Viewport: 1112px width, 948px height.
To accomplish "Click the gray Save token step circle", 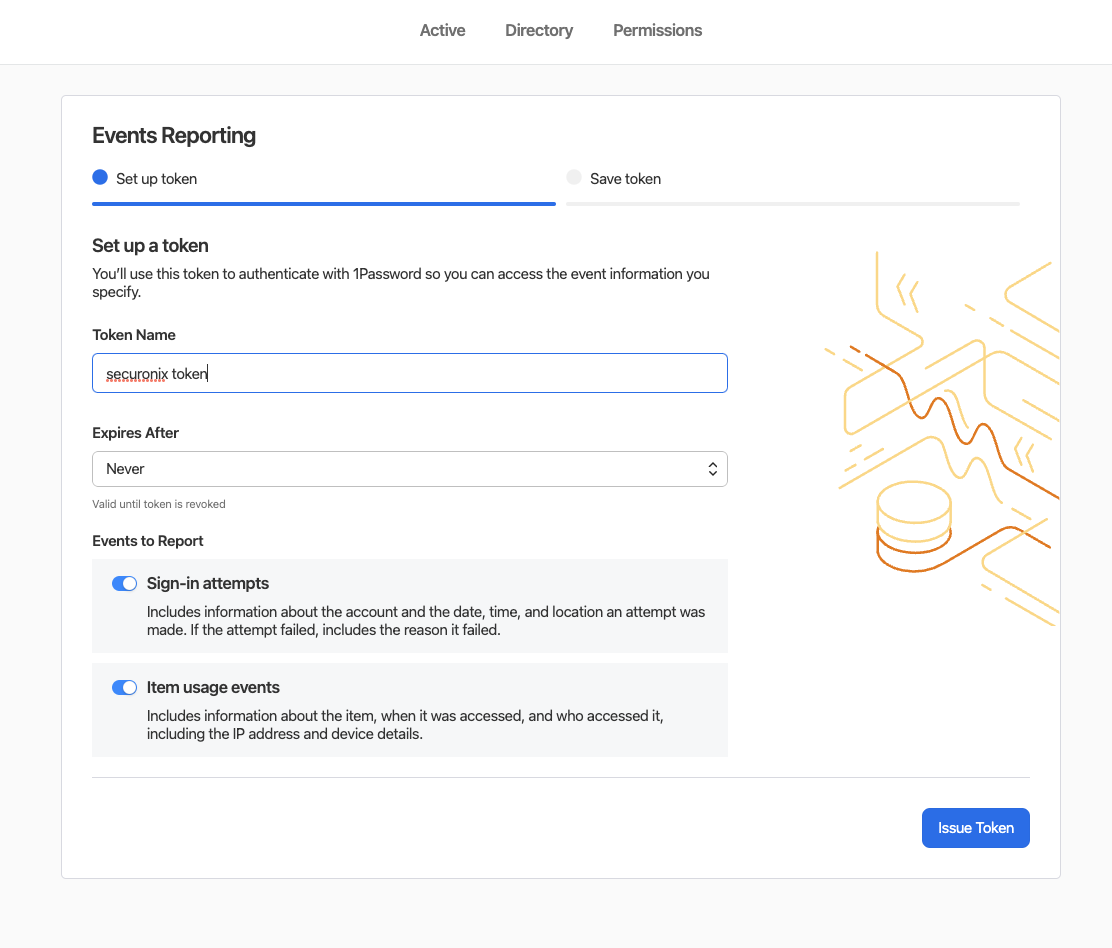I will pos(573,178).
